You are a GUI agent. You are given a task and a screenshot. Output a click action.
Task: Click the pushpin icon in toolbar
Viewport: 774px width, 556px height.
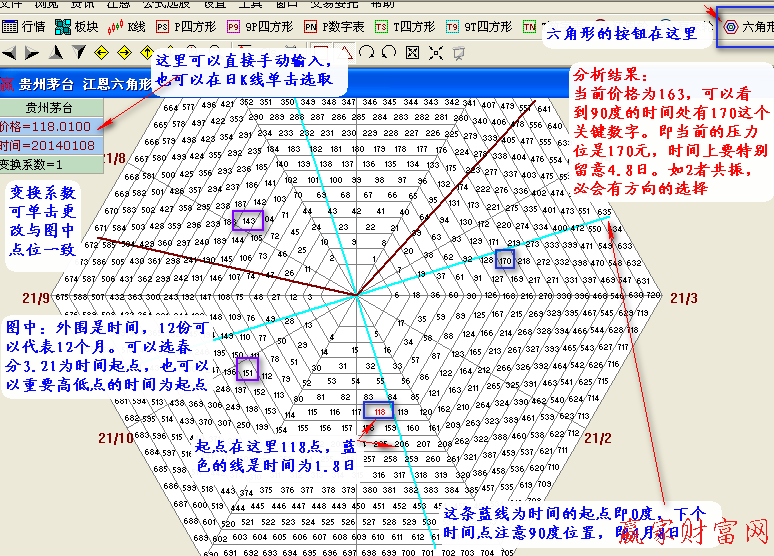click(x=457, y=52)
